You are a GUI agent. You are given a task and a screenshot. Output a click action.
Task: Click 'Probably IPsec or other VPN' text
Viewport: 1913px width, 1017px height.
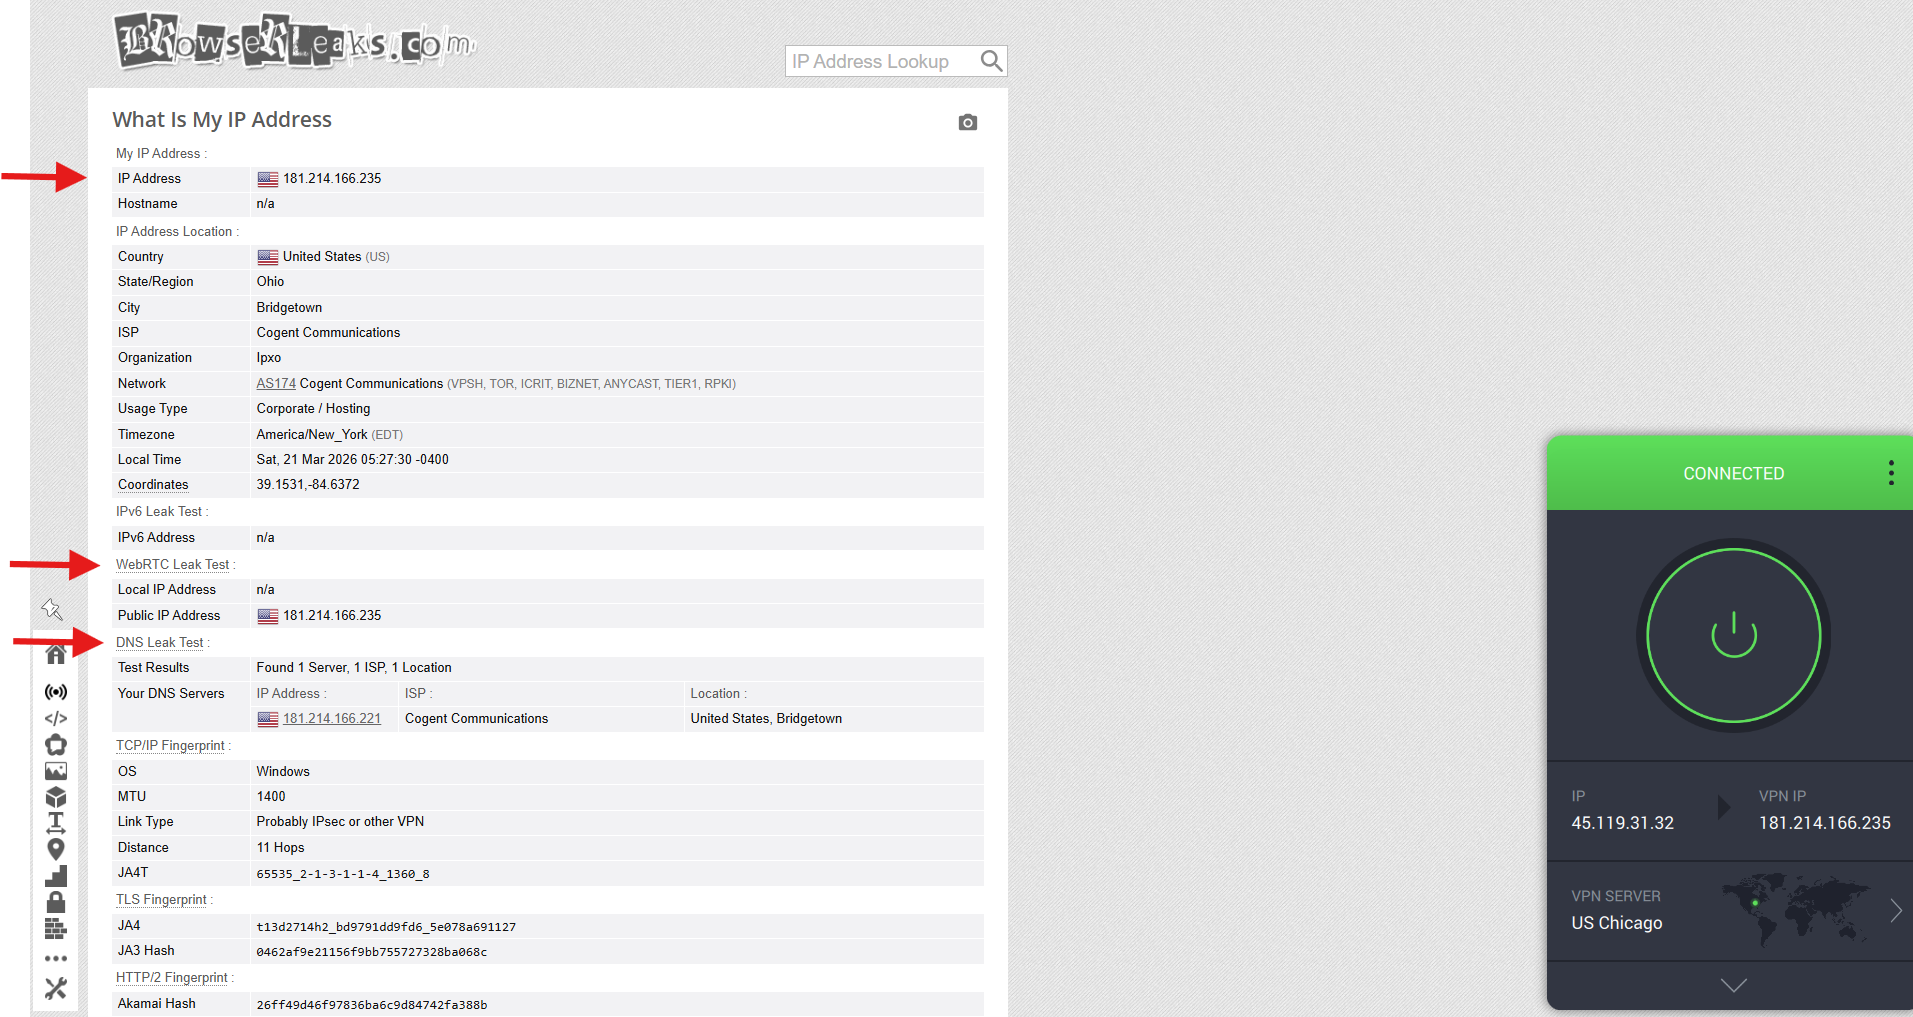[340, 822]
